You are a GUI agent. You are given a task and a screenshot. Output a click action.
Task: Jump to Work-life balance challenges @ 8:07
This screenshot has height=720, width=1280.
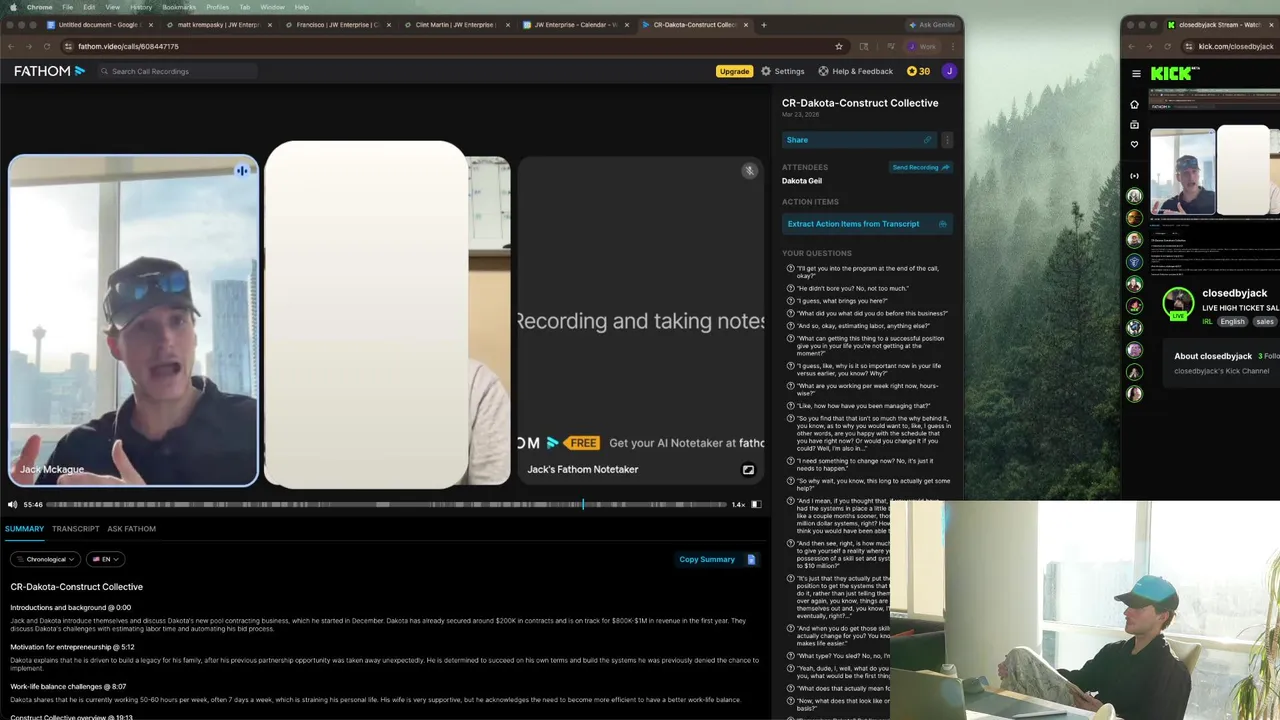click(x=68, y=686)
